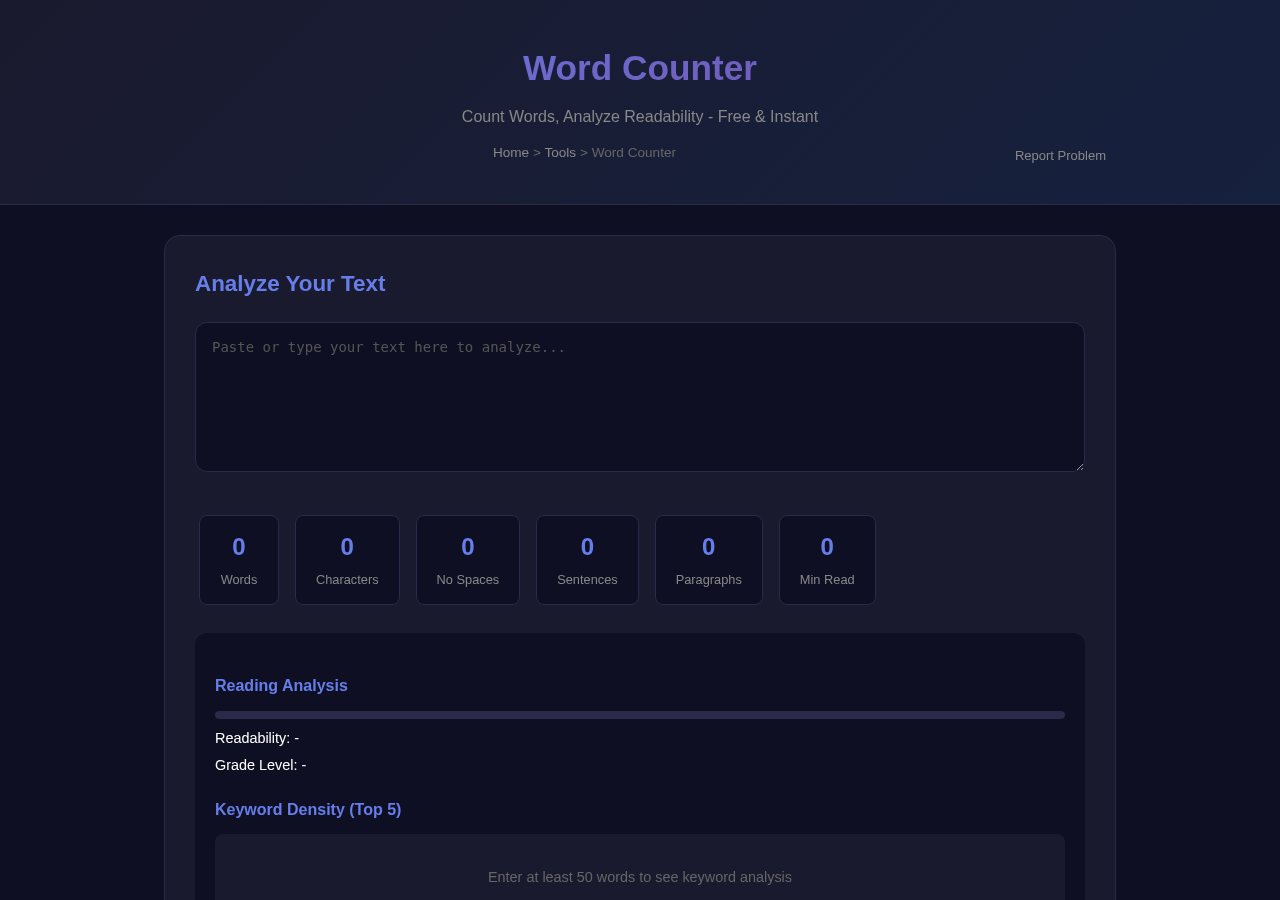Select the Sentences count card
Screen dimensions: 1280x900
click(x=587, y=560)
